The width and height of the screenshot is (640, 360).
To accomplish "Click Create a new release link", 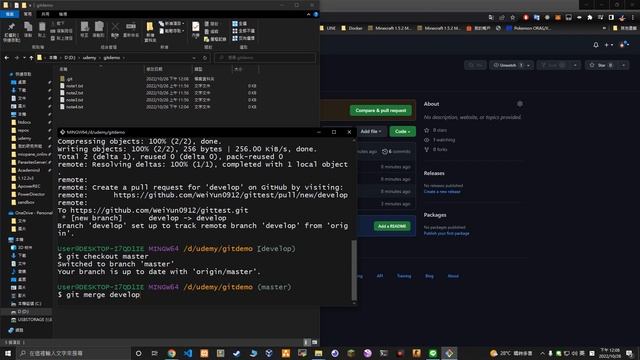I will coord(442,192).
